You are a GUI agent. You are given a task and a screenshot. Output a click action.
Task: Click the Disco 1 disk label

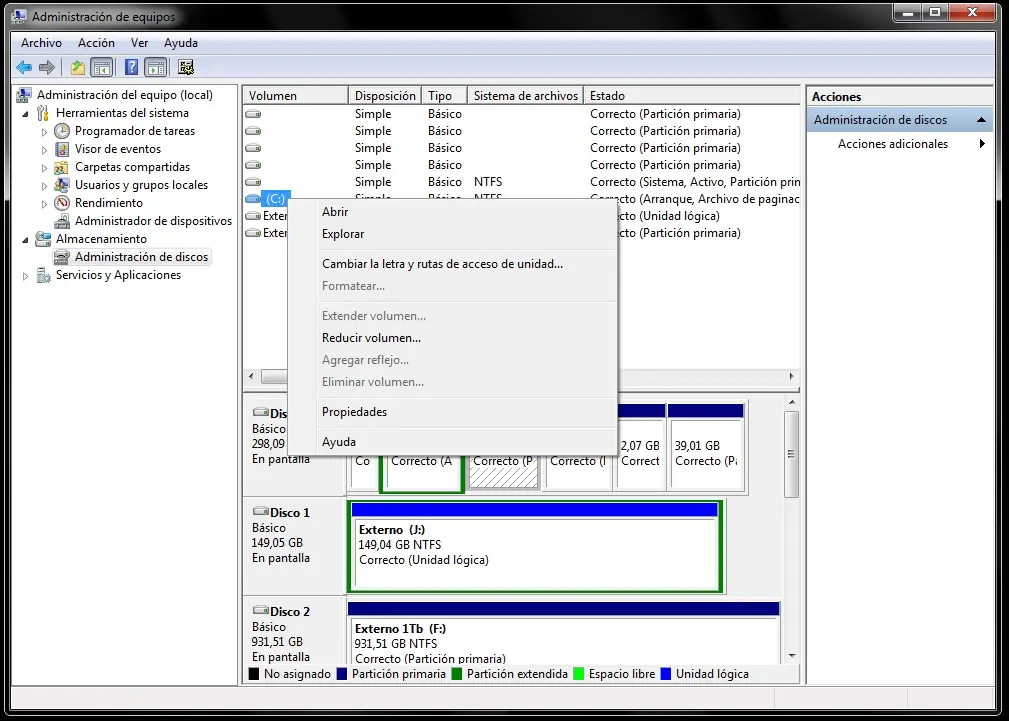pyautogui.click(x=290, y=513)
